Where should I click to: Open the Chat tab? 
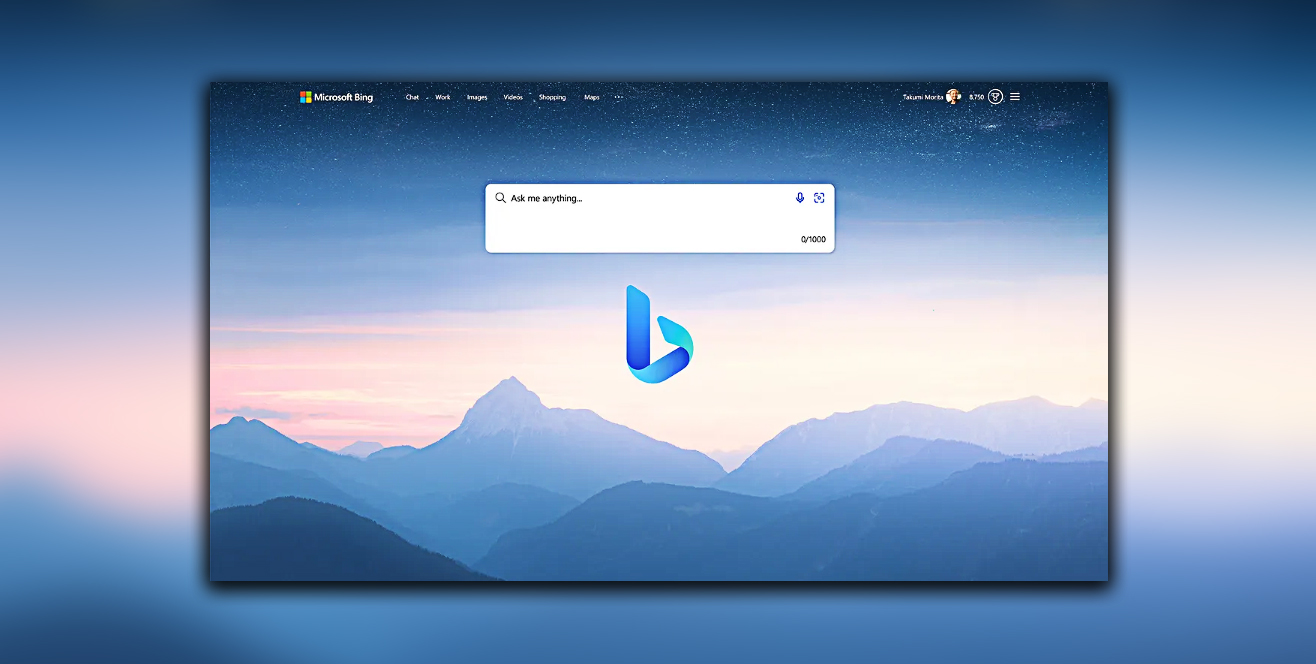(412, 97)
